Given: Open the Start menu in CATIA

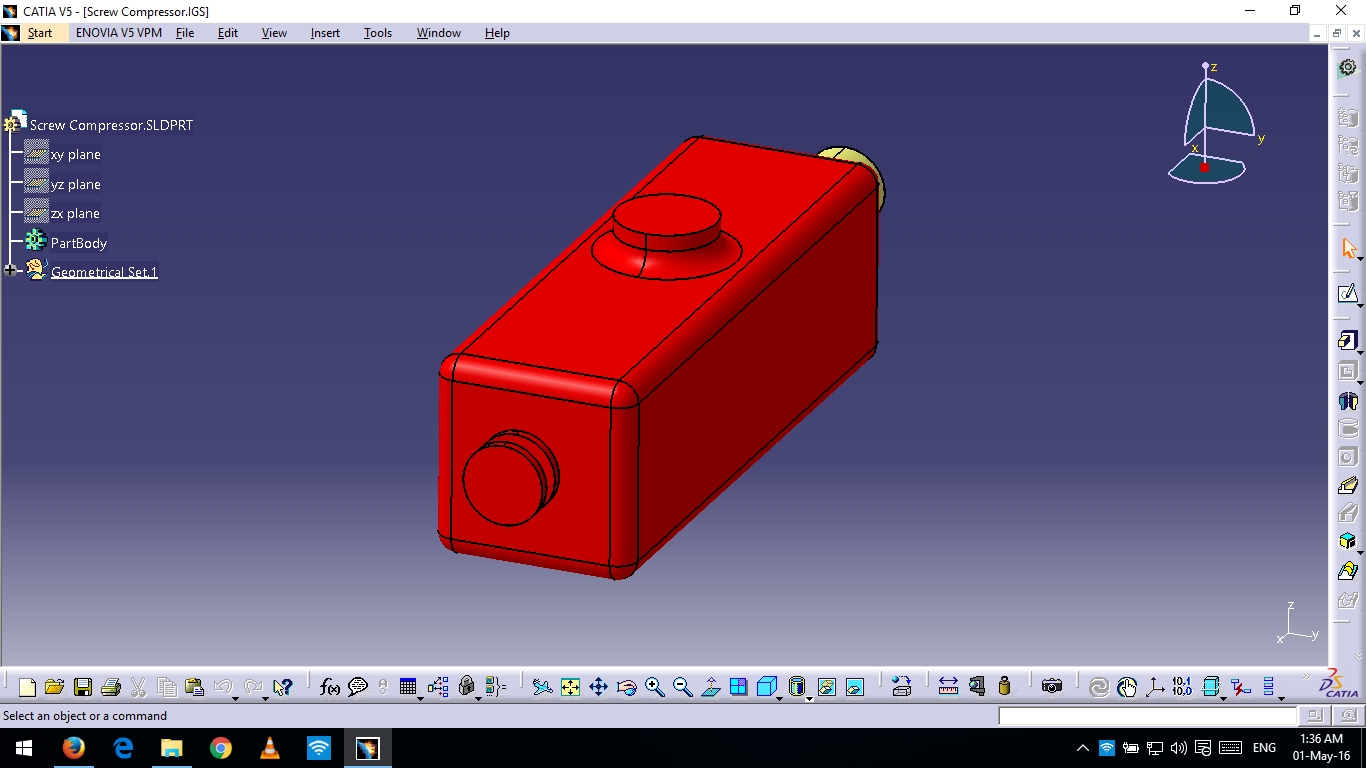Looking at the screenshot, I should click(40, 33).
